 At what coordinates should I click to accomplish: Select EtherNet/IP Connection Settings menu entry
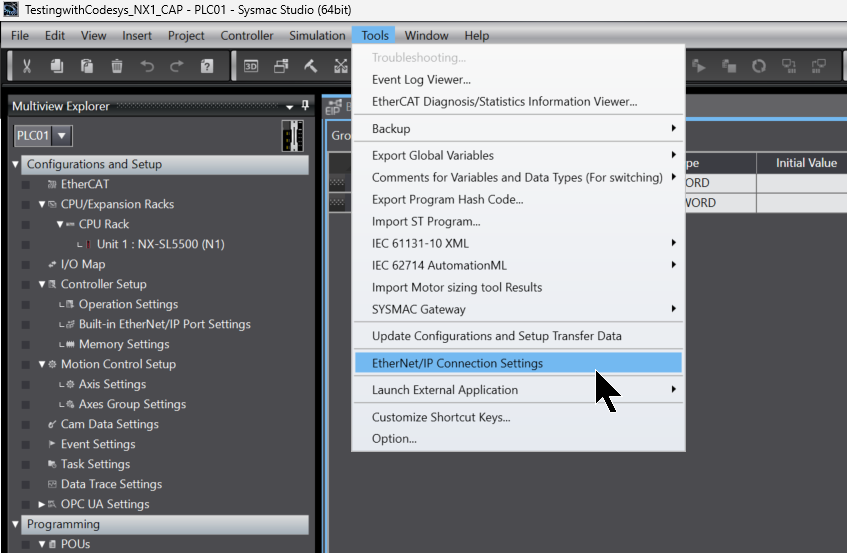coord(457,363)
